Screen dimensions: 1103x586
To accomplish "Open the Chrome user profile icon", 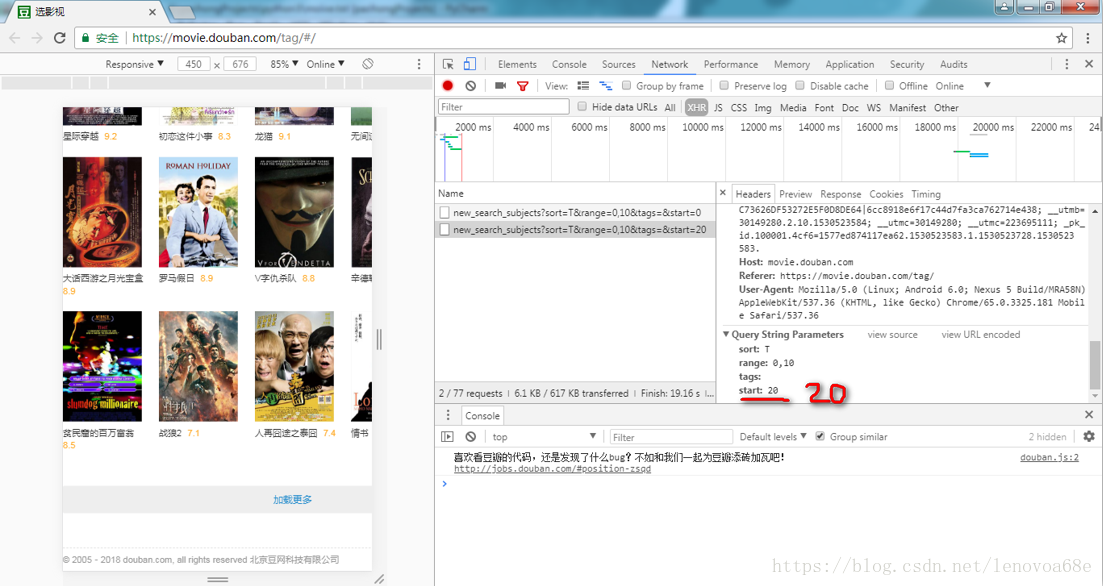I will (x=1004, y=7).
